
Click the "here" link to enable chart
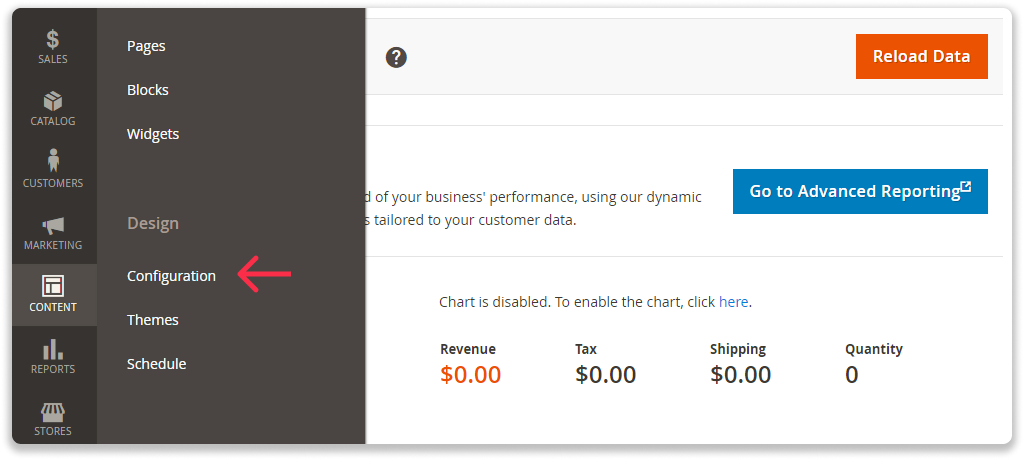[733, 301]
